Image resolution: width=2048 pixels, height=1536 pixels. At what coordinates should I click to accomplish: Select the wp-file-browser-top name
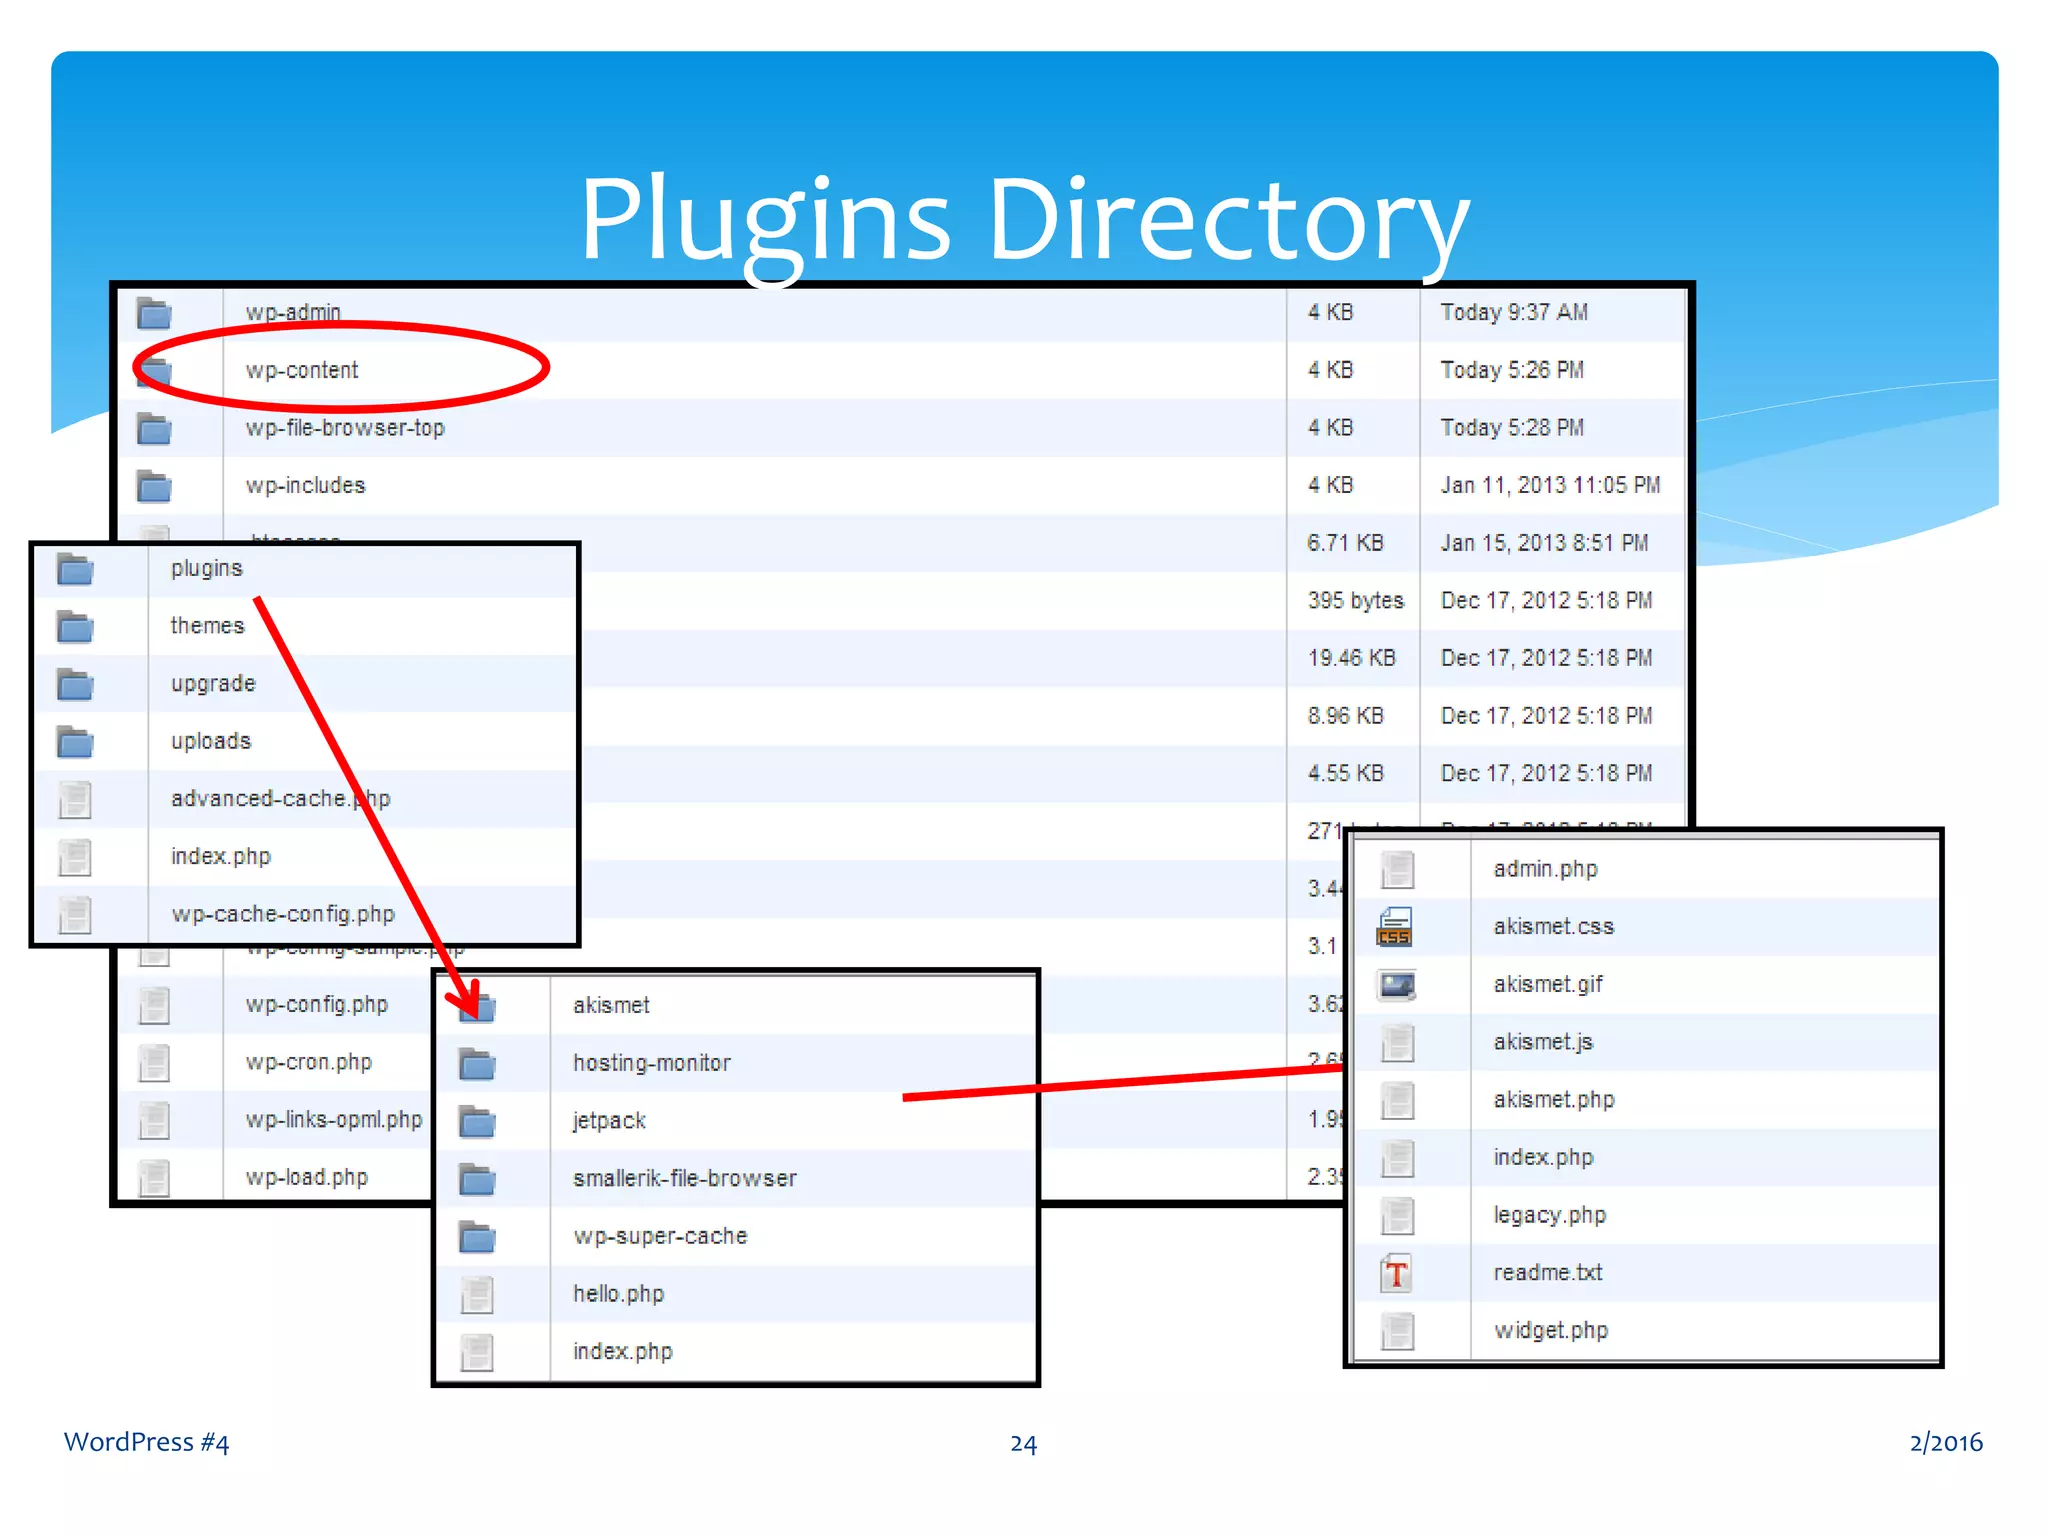[x=345, y=428]
